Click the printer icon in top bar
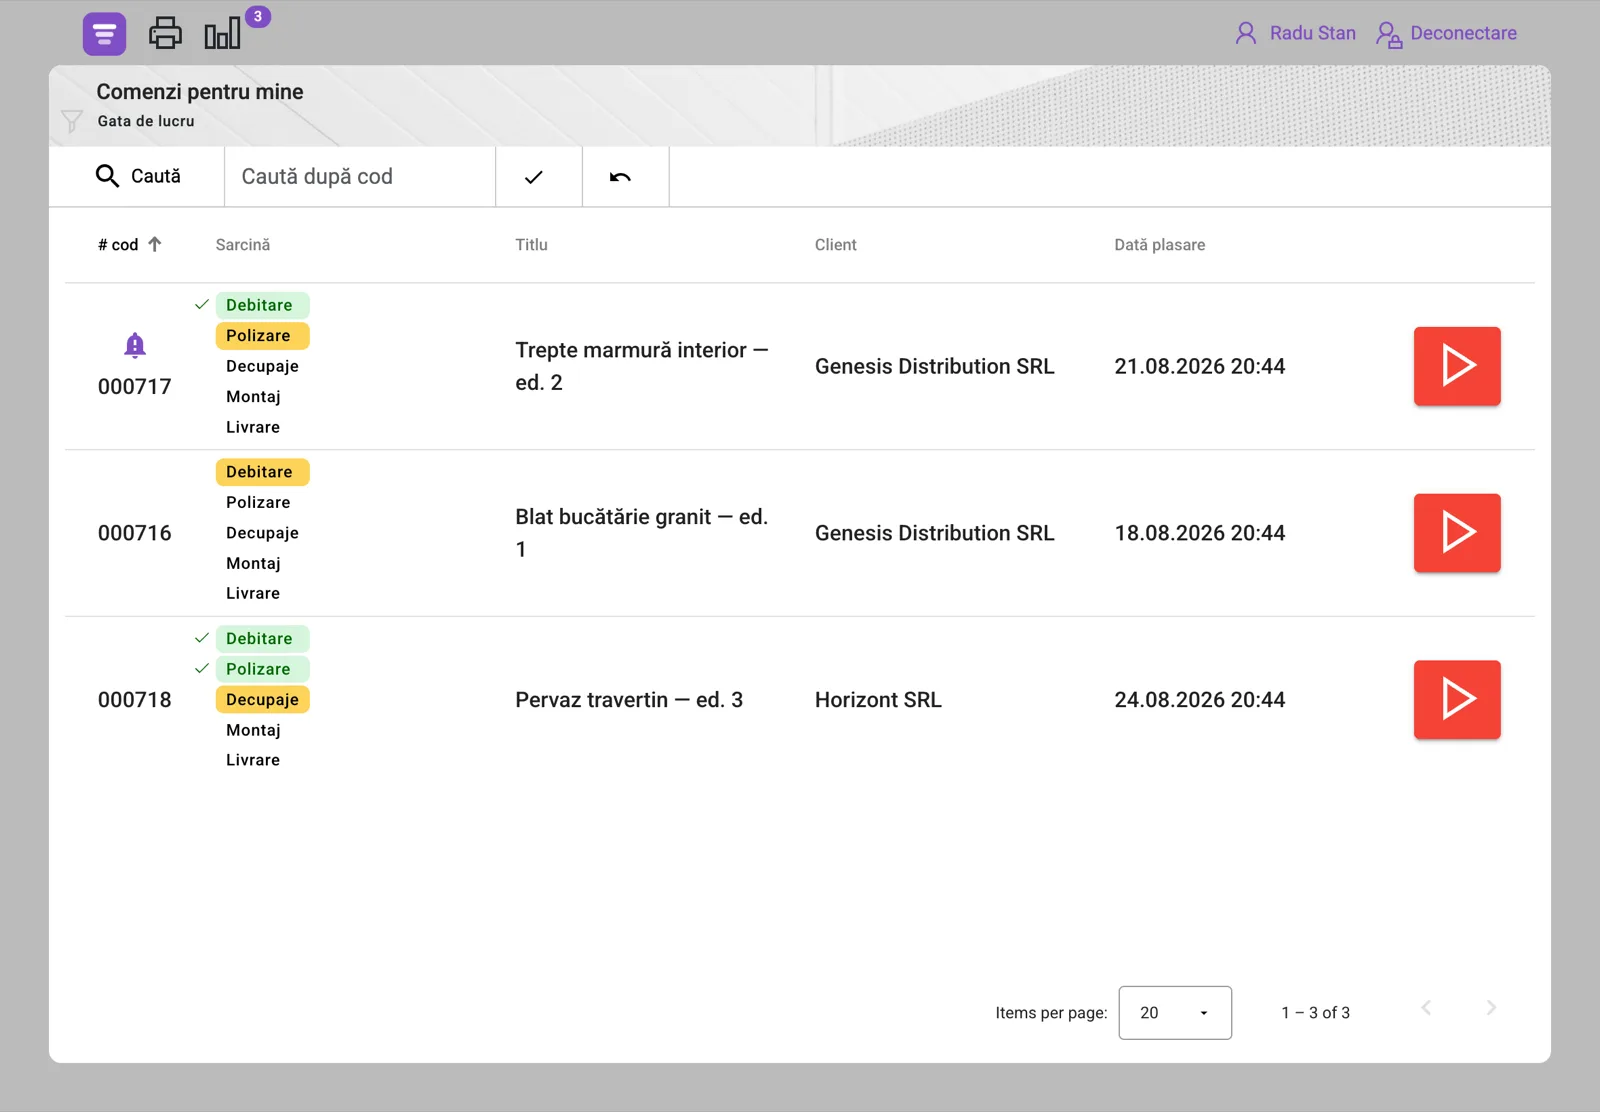The width and height of the screenshot is (1600, 1112). click(166, 33)
